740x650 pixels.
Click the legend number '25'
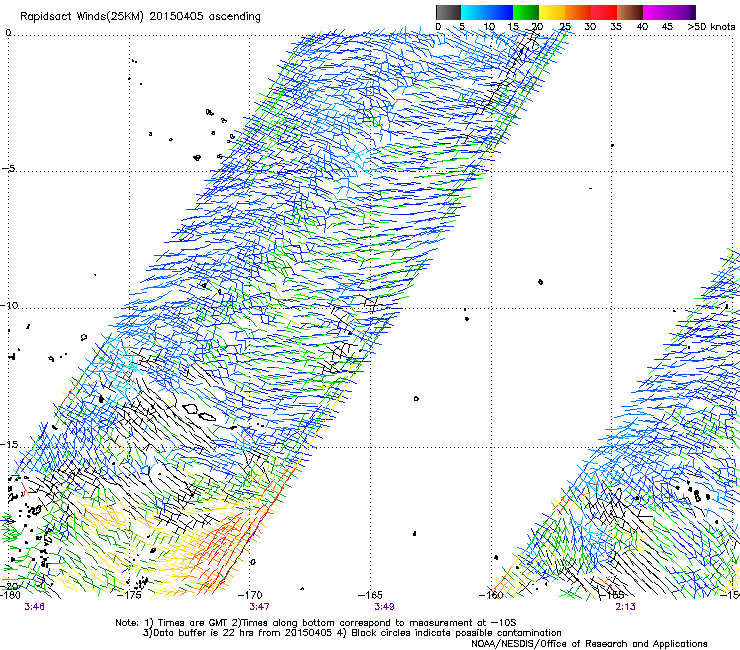565,26
